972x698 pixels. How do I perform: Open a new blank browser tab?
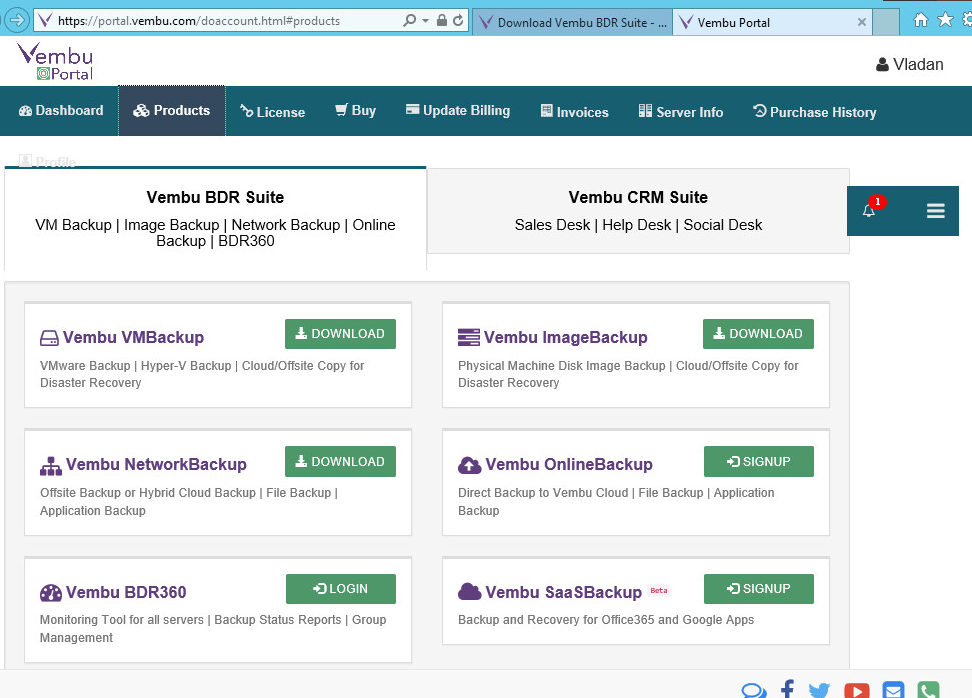[x=886, y=22]
